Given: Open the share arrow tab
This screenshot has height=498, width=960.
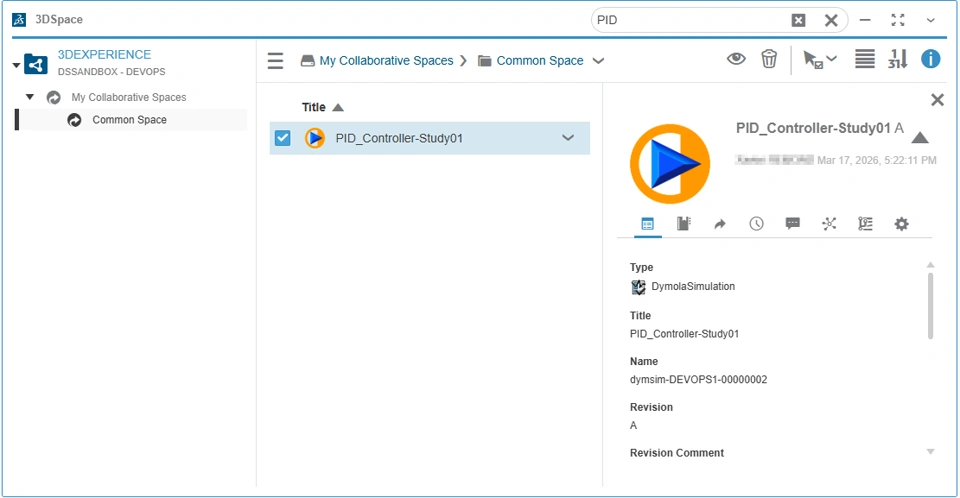Looking at the screenshot, I should click(x=720, y=224).
